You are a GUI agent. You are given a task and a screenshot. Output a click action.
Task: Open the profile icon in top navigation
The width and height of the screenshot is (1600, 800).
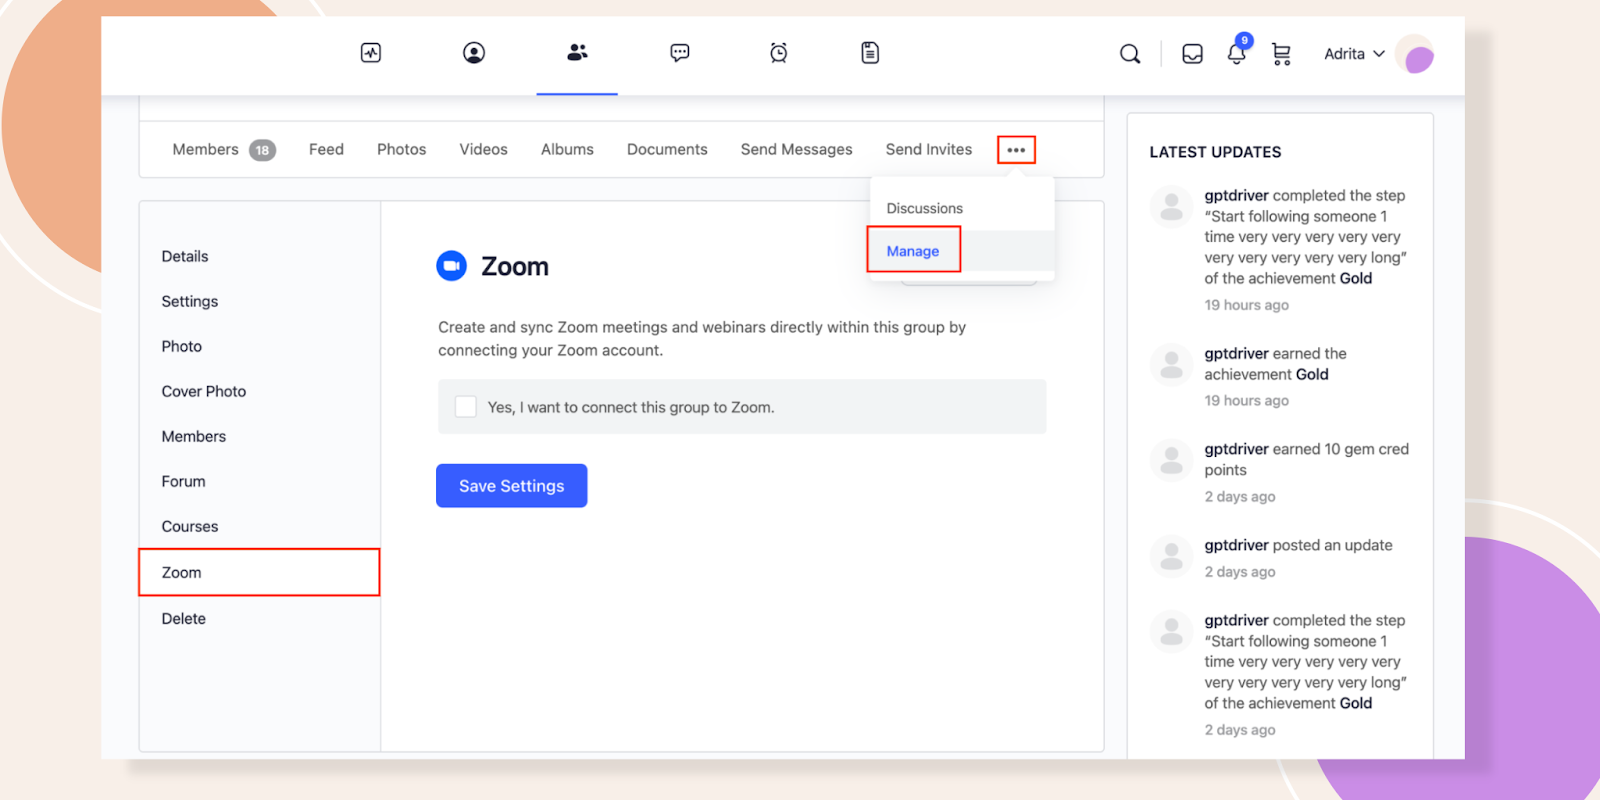474,53
